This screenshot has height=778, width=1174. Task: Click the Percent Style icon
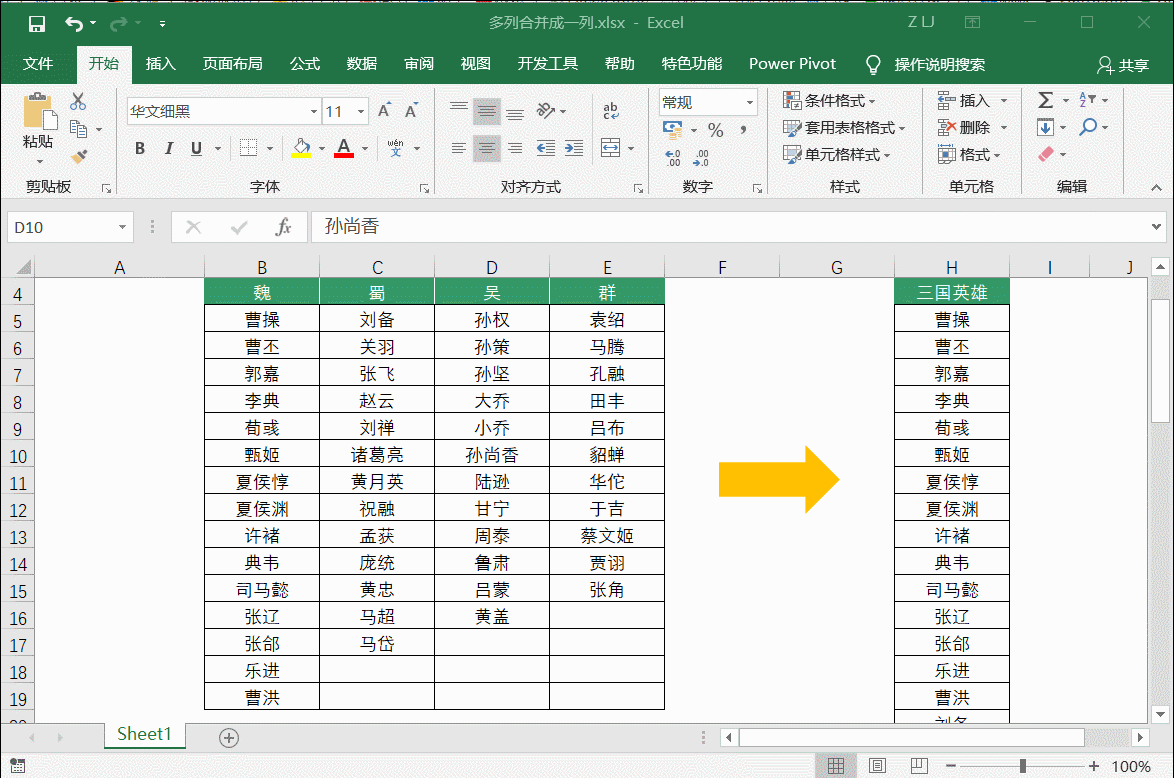point(716,130)
